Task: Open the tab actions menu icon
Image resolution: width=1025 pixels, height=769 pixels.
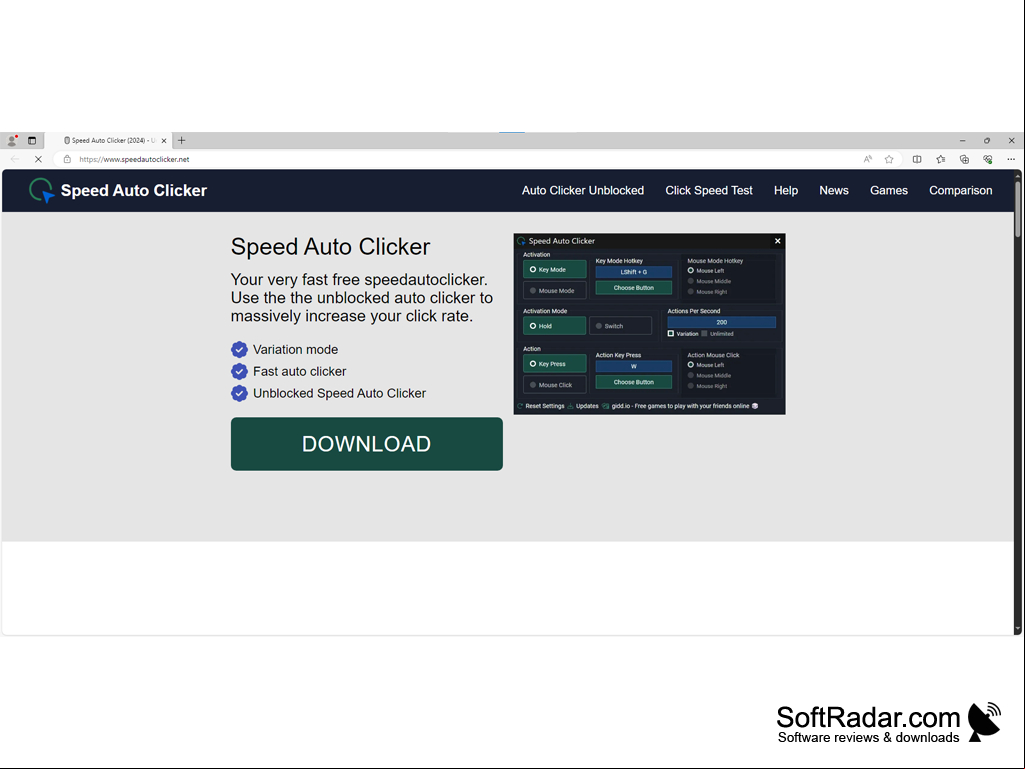Action: coord(31,141)
